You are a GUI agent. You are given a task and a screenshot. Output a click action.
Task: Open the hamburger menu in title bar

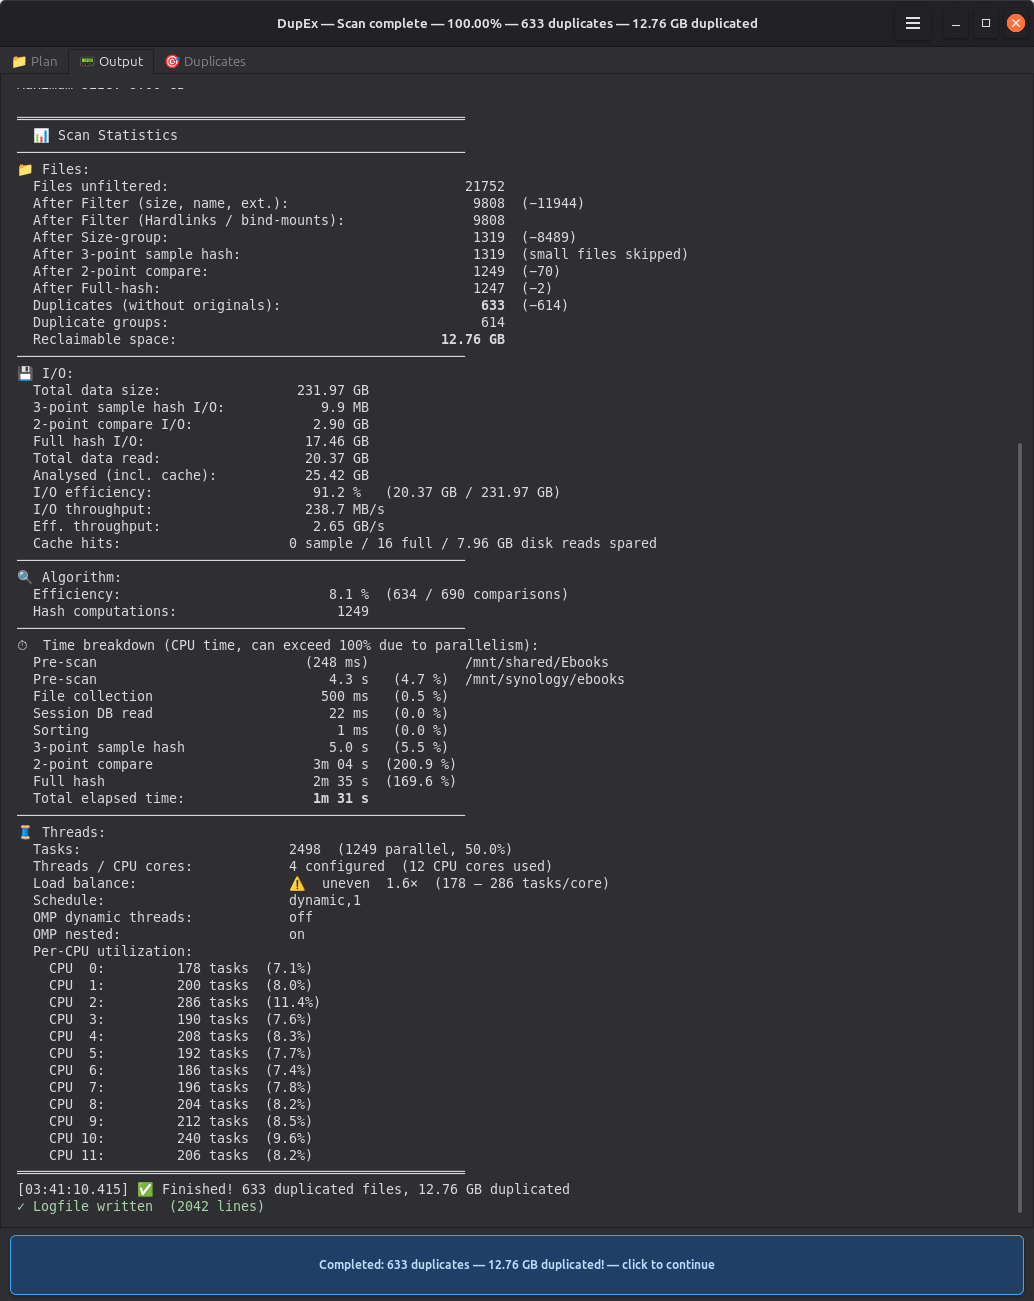pos(912,23)
